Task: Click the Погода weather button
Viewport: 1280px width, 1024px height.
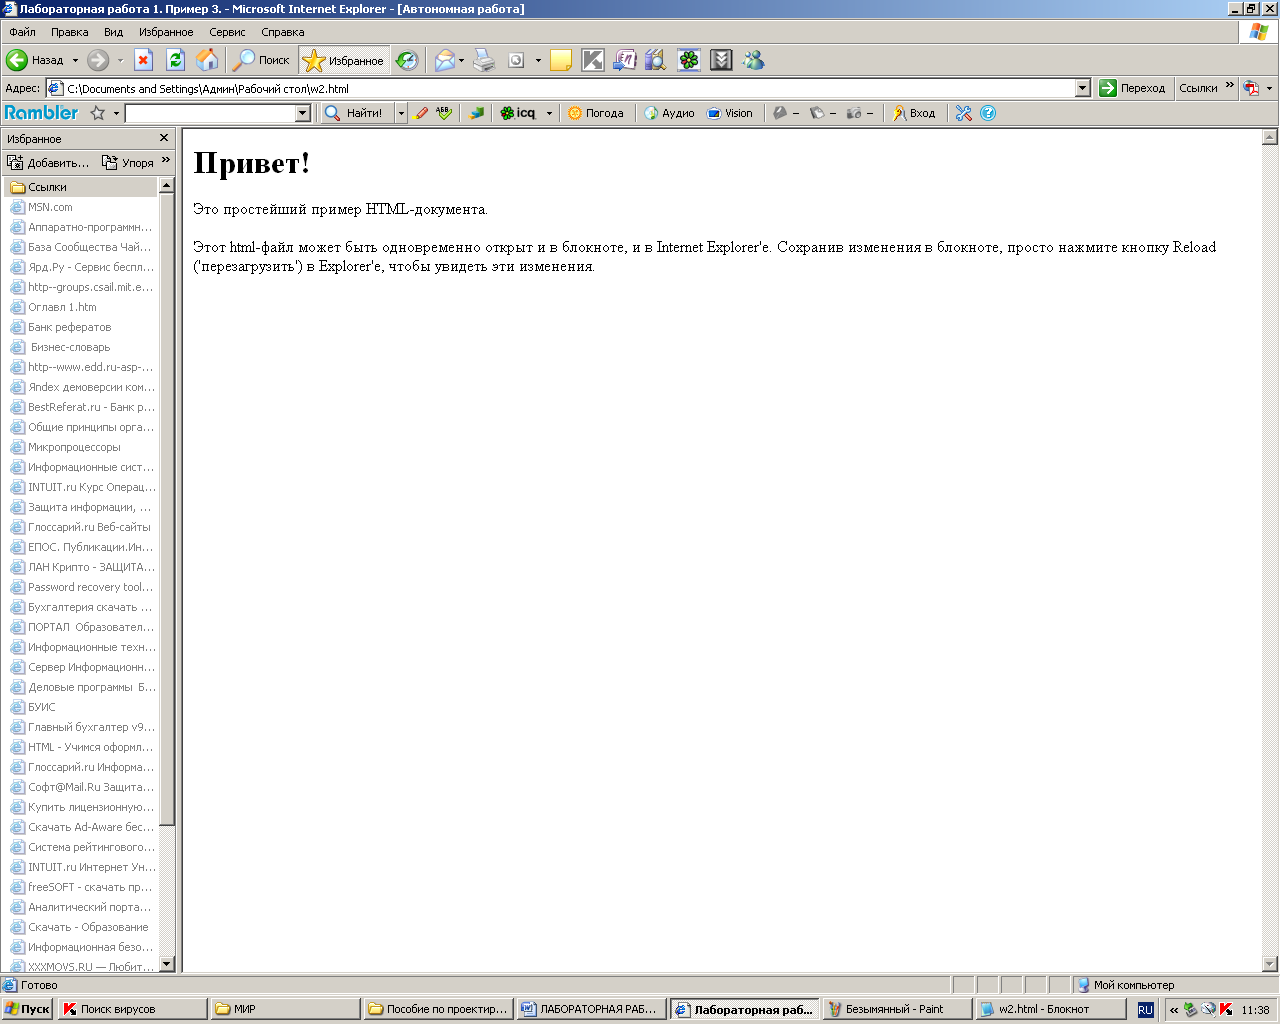Action: 596,113
